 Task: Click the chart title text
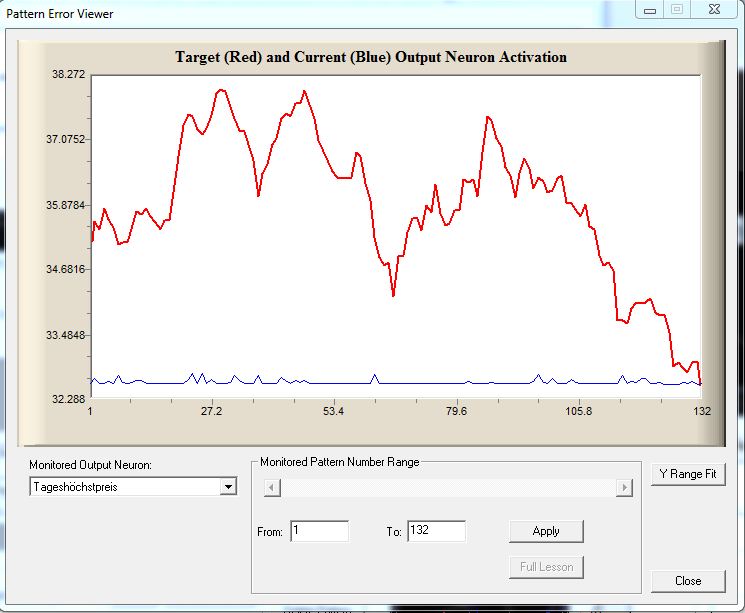[370, 57]
